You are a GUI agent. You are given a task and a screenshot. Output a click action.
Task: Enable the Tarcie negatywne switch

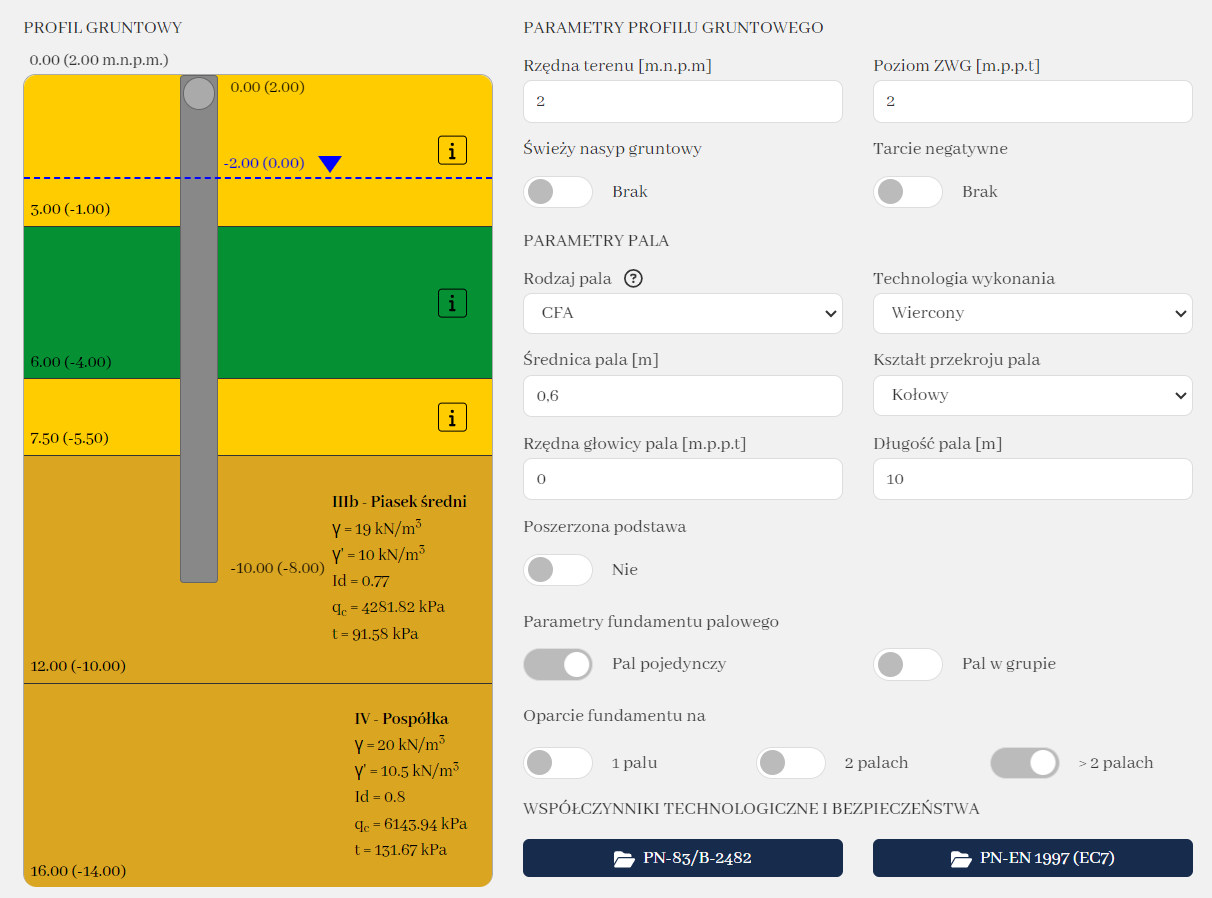[908, 192]
